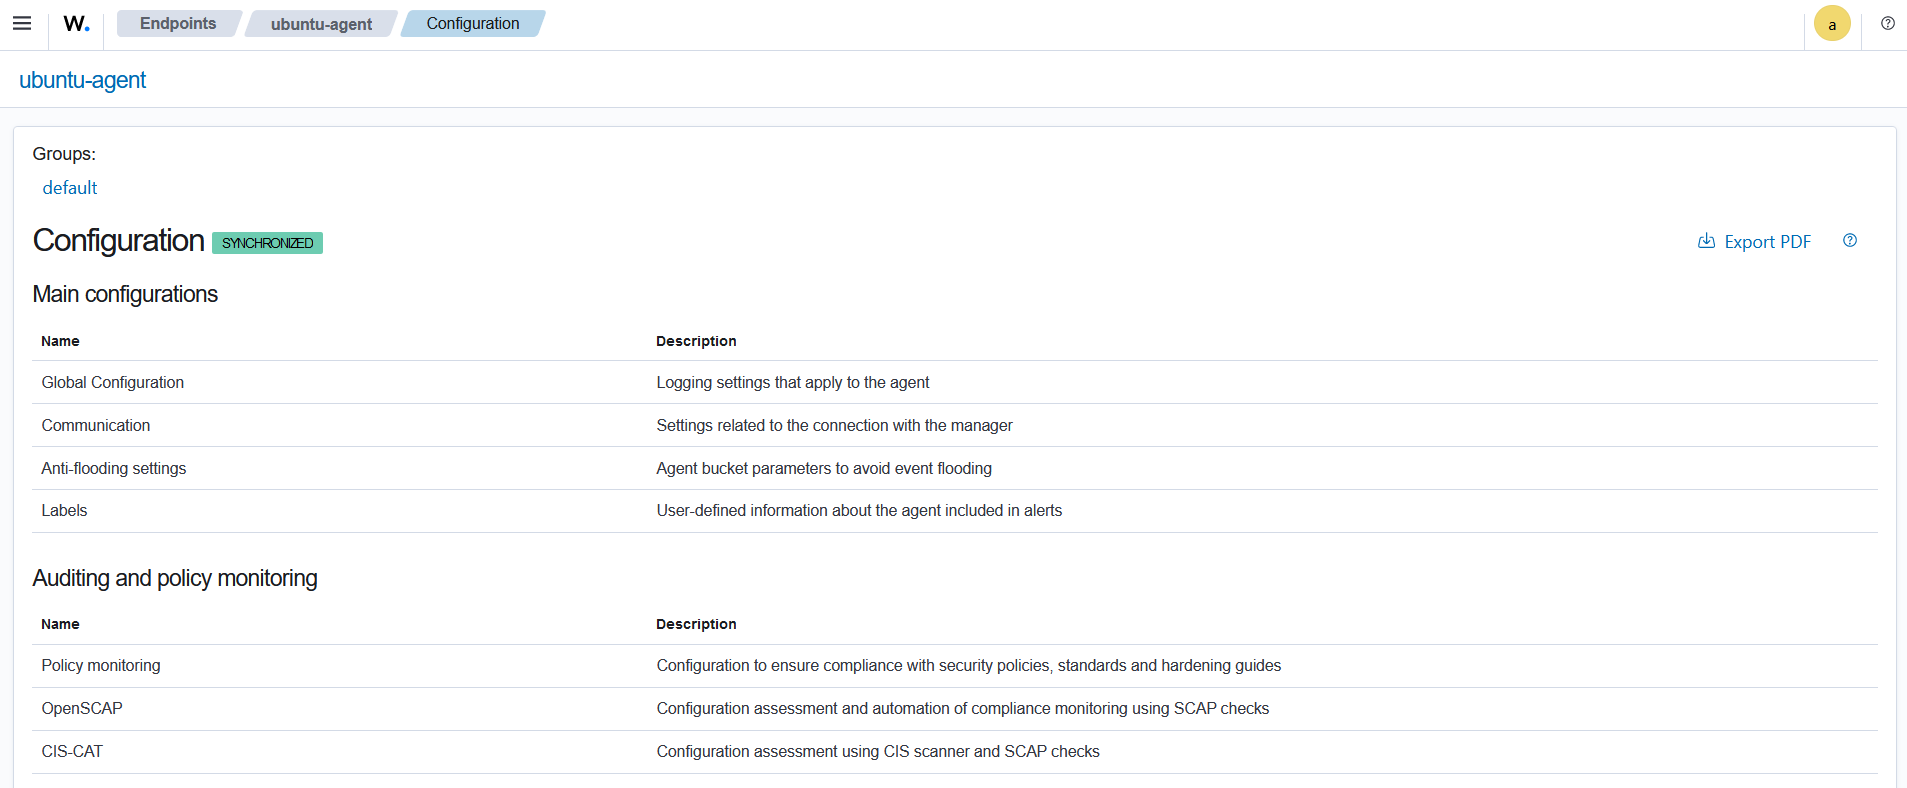Click the ubuntu-agent page title
This screenshot has width=1907, height=788.
(x=83, y=80)
